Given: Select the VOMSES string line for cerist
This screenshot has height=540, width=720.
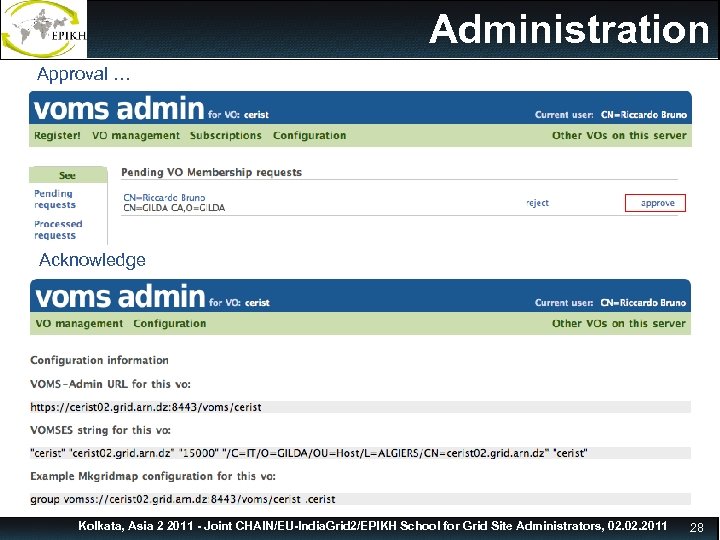Looking at the screenshot, I should tap(360, 453).
